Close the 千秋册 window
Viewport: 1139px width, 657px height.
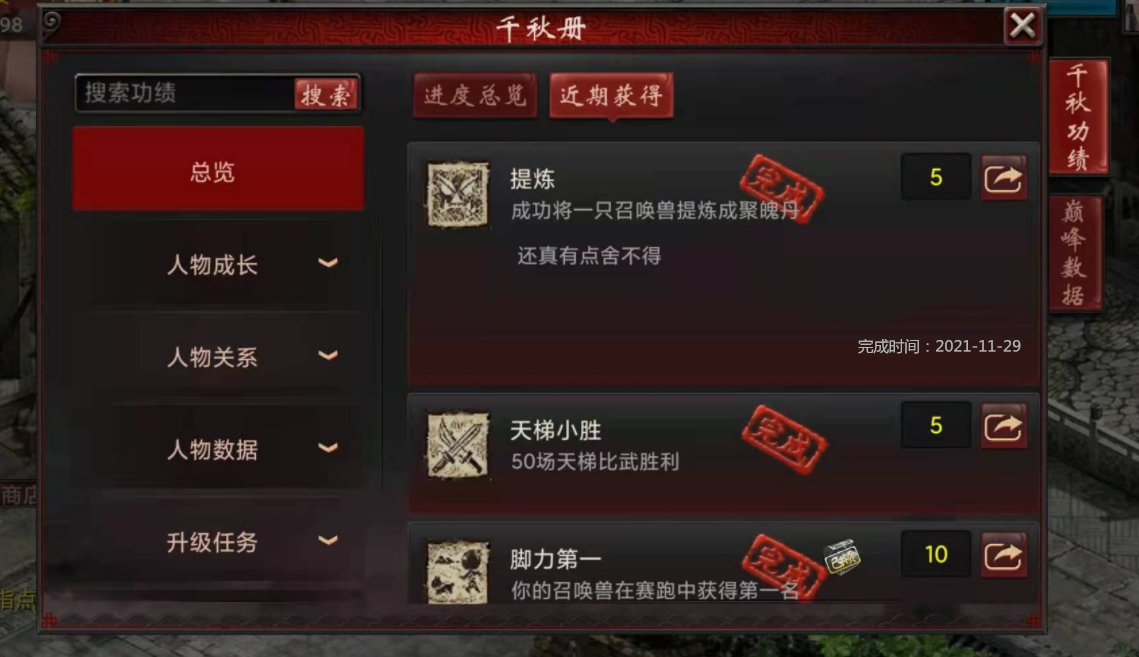[1022, 26]
